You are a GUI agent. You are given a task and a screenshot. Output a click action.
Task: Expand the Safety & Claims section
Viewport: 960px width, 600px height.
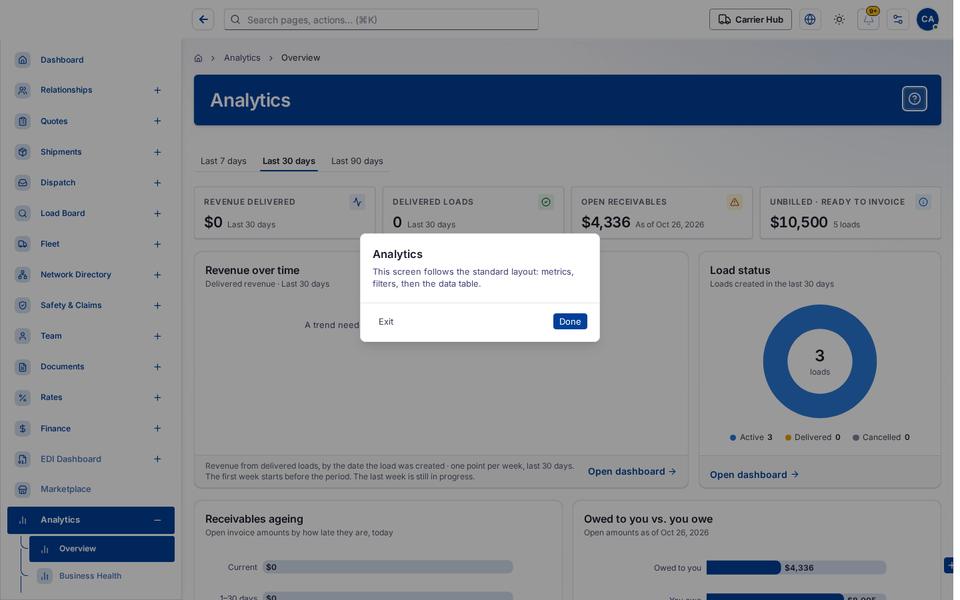[x=157, y=306]
